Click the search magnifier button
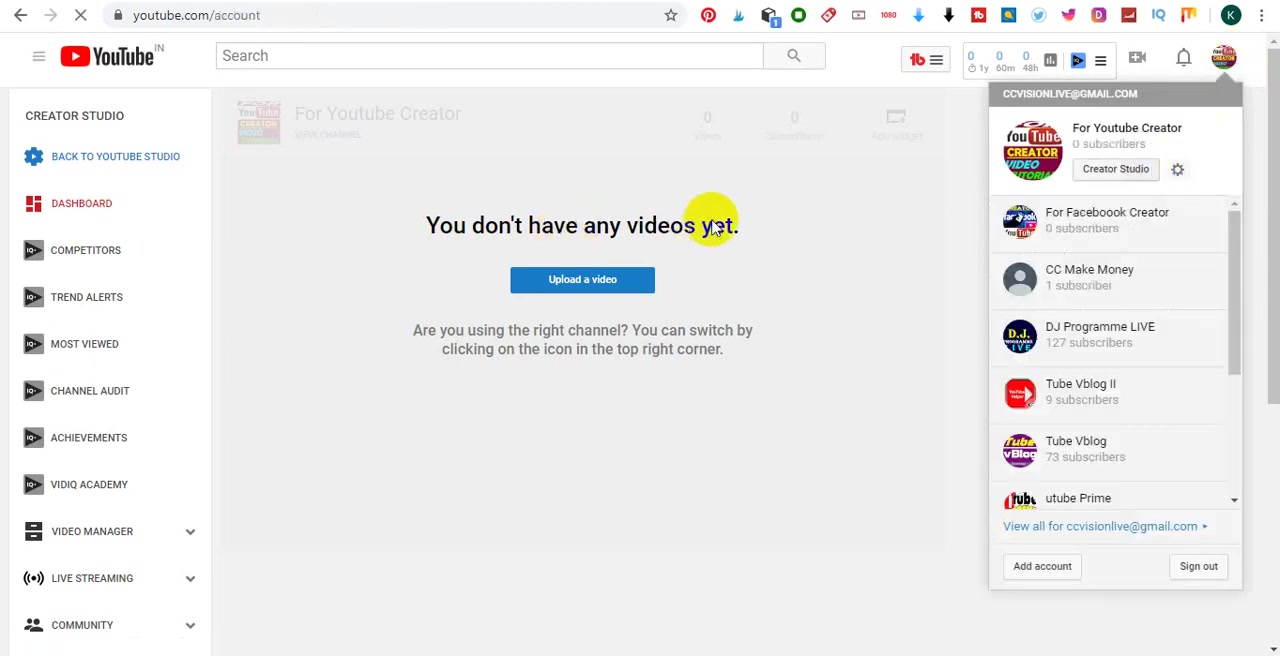Image resolution: width=1280 pixels, height=656 pixels. (x=794, y=56)
